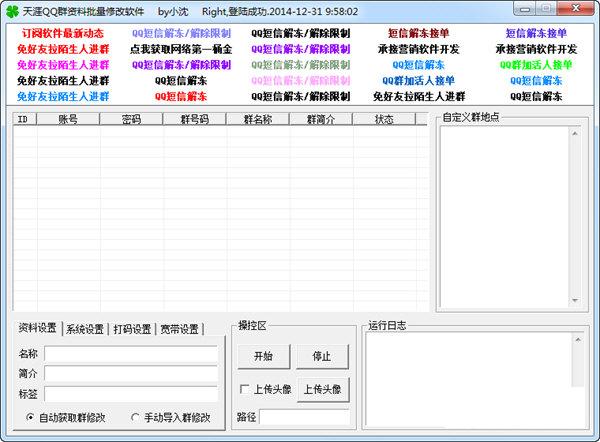Go to the 宽带设置 tab
600x442 pixels.
pos(179,329)
